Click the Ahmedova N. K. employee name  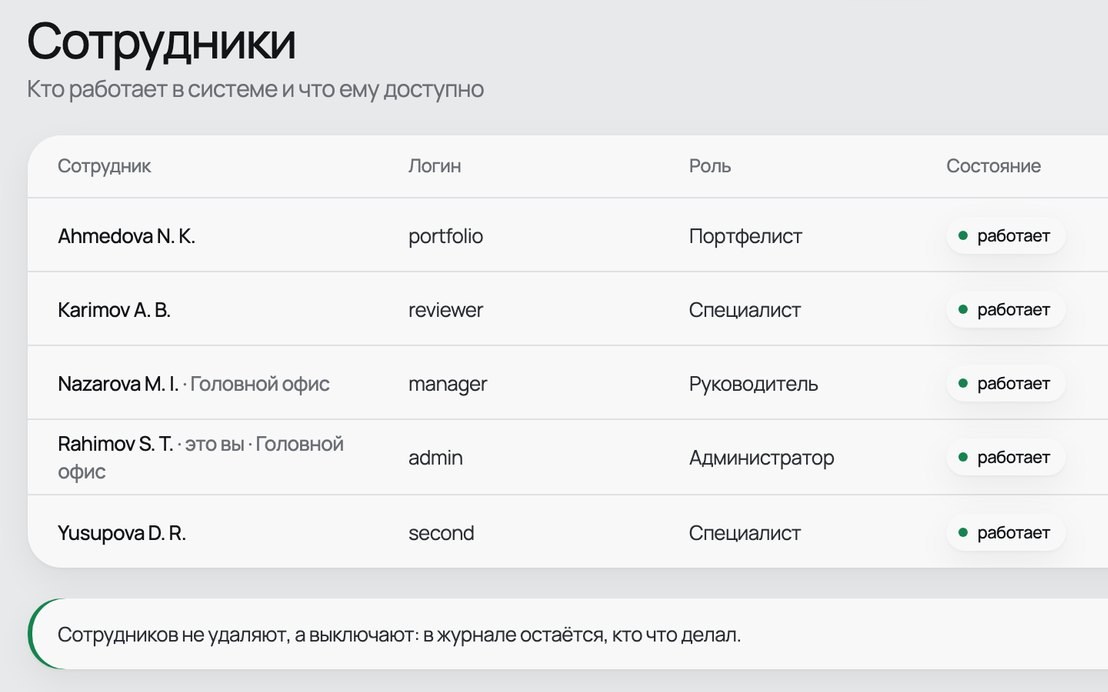tap(126, 236)
